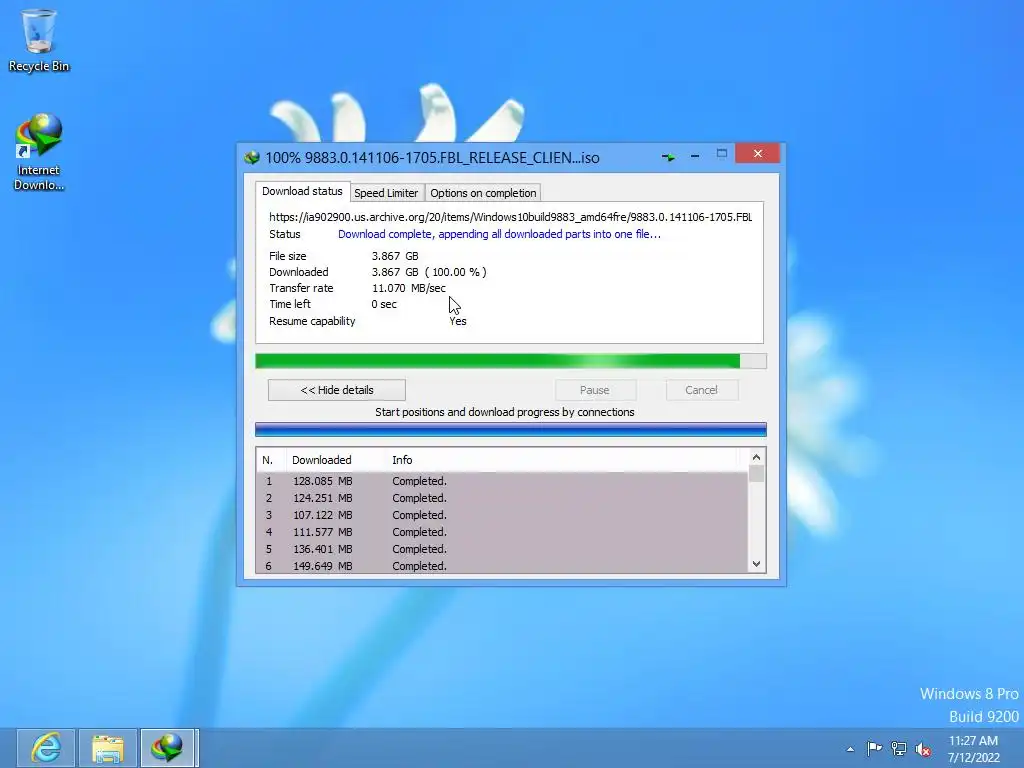Click the connections list scrollbar thumb
Screen dimensions: 1024x768
(x=756, y=473)
